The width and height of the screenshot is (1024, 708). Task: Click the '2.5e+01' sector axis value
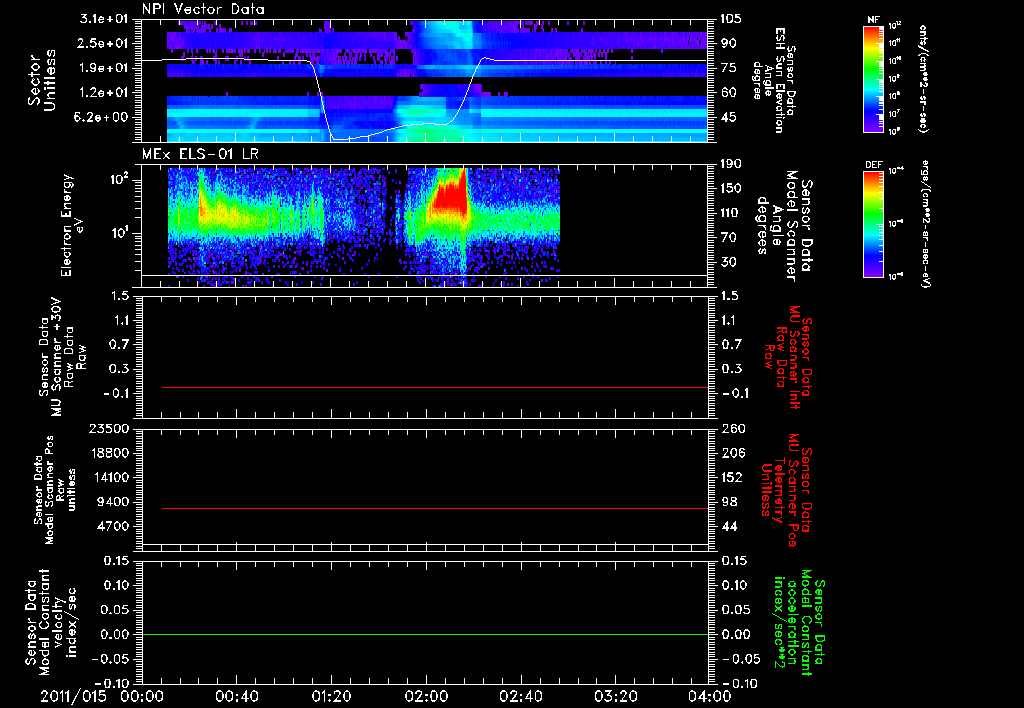tap(104, 43)
